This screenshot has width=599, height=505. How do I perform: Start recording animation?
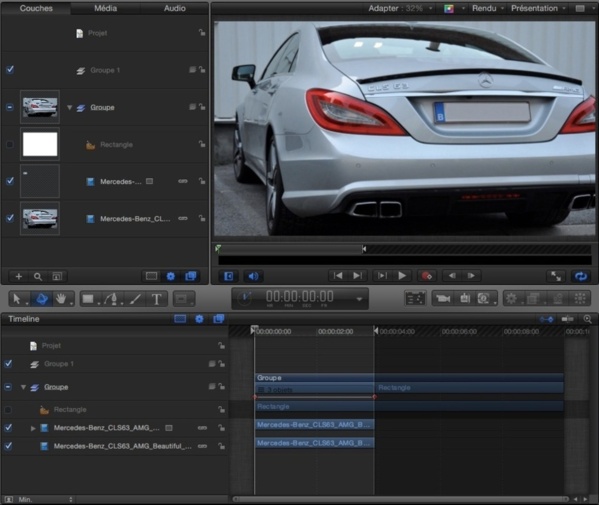pos(426,276)
